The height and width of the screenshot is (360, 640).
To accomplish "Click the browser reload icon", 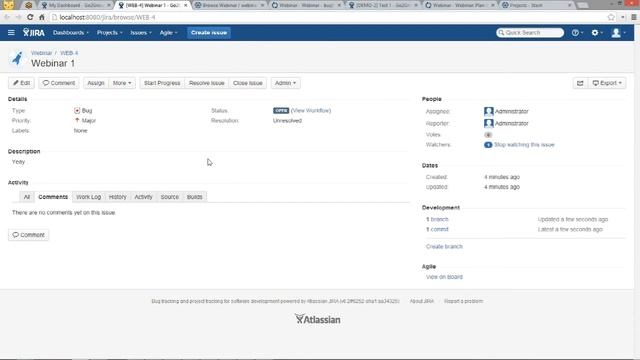I will (30, 17).
